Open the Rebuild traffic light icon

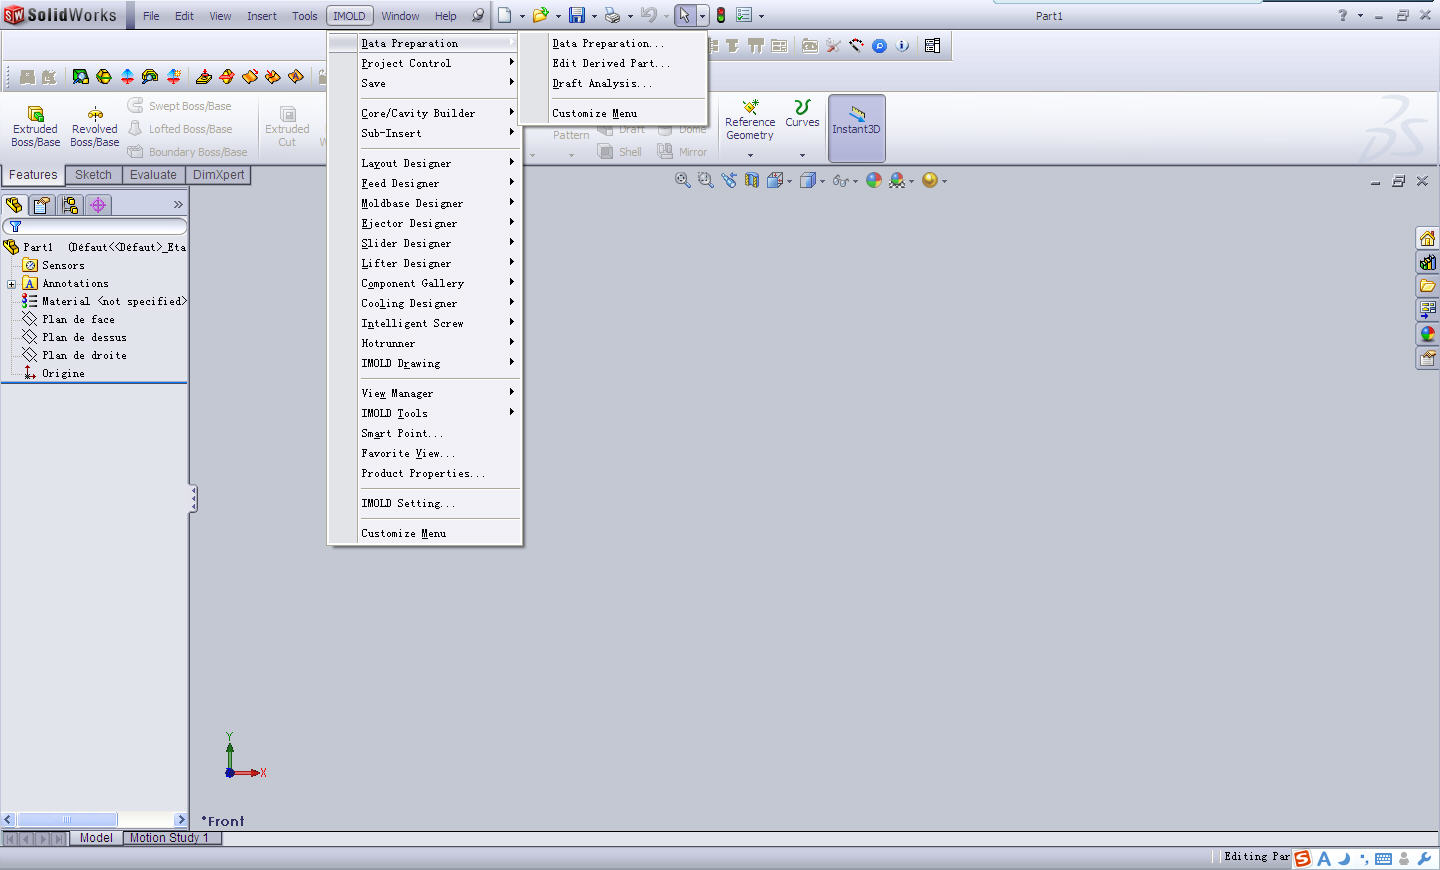point(720,16)
